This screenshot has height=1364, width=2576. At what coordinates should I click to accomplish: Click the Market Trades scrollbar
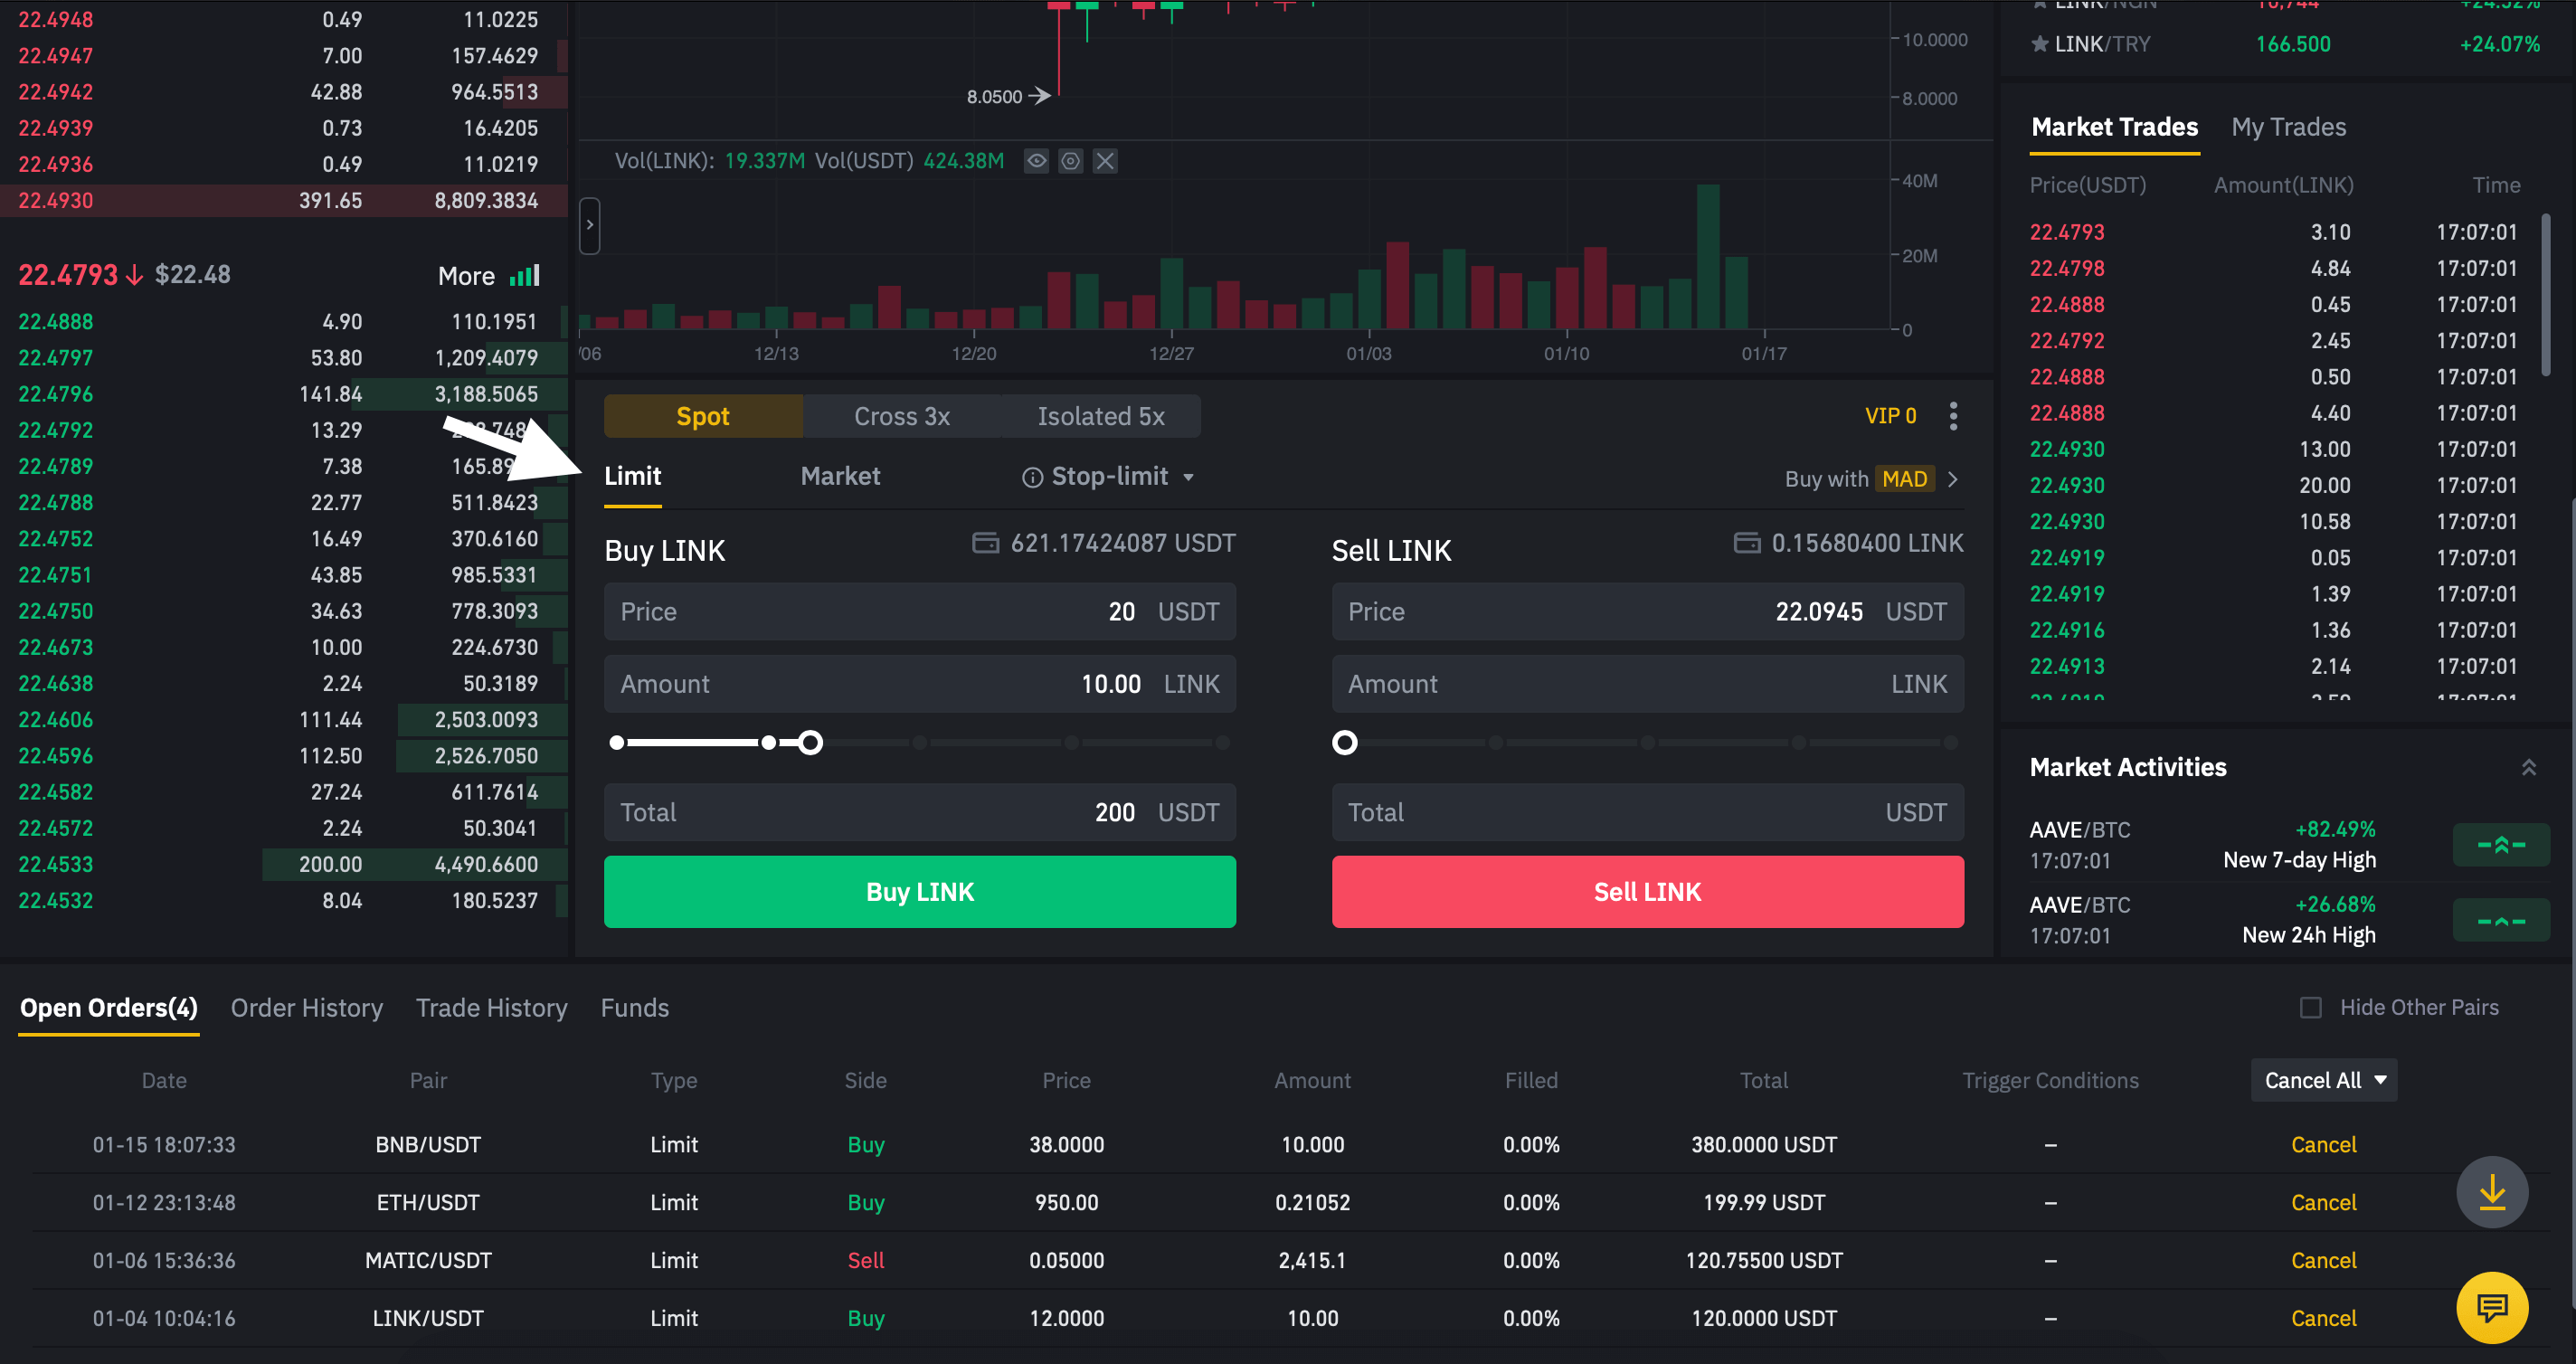pyautogui.click(x=2545, y=295)
